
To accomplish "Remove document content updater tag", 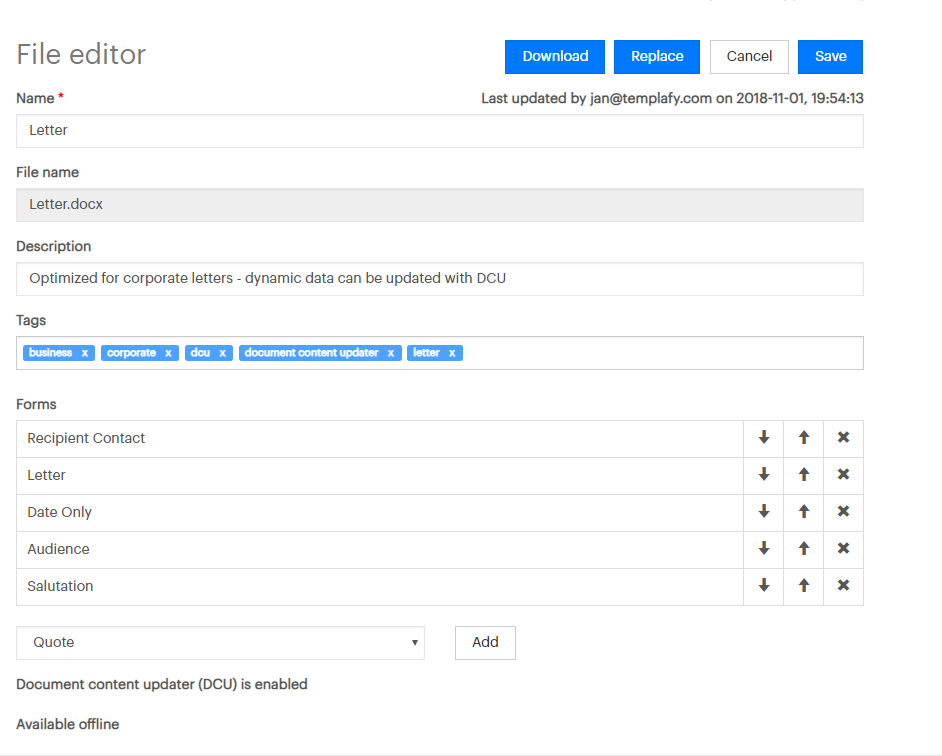I will (x=390, y=353).
